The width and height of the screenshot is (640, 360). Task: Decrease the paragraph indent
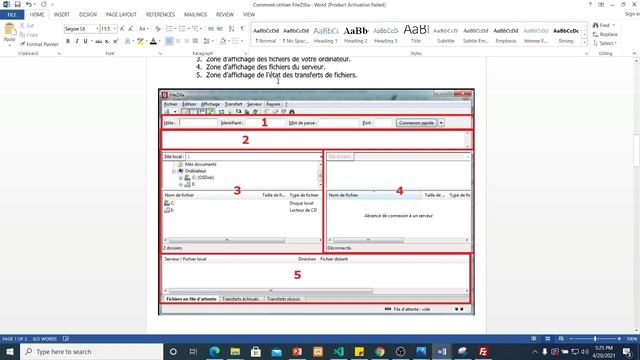211,29
